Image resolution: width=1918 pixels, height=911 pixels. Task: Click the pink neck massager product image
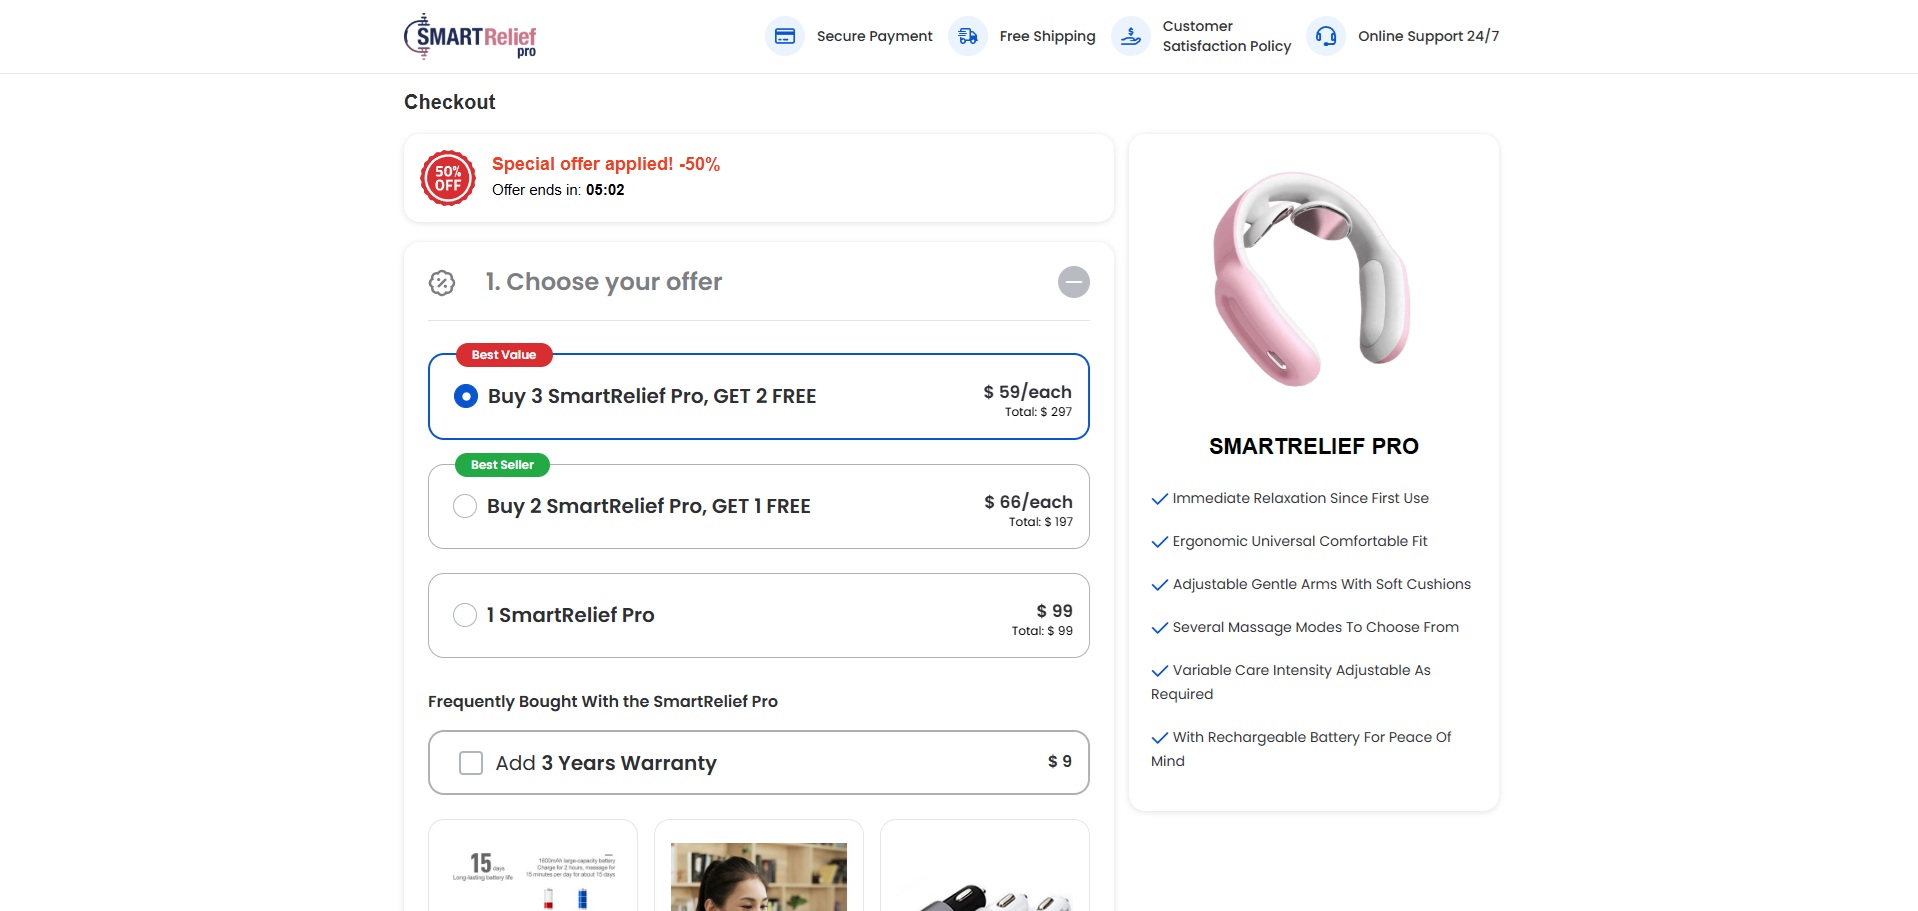1312,279
